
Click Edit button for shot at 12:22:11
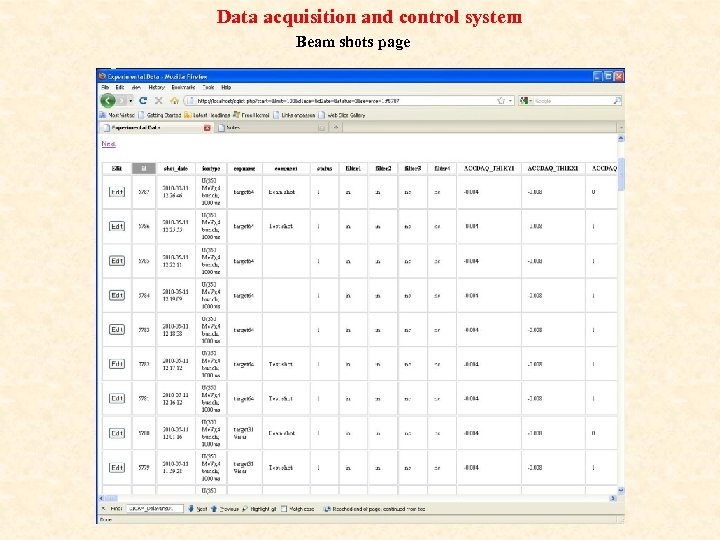coord(117,261)
